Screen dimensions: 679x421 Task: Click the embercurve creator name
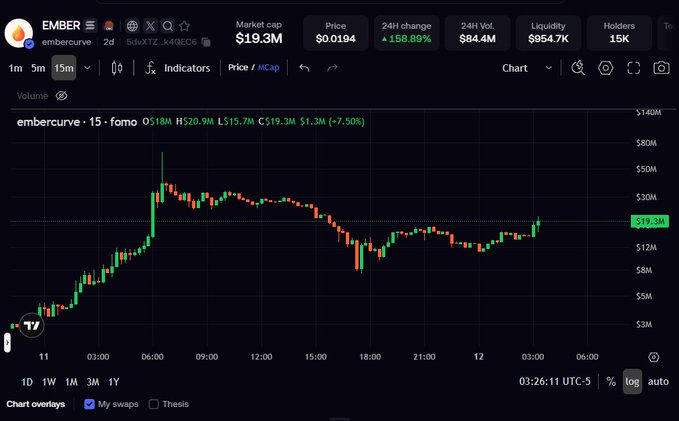tap(66, 42)
